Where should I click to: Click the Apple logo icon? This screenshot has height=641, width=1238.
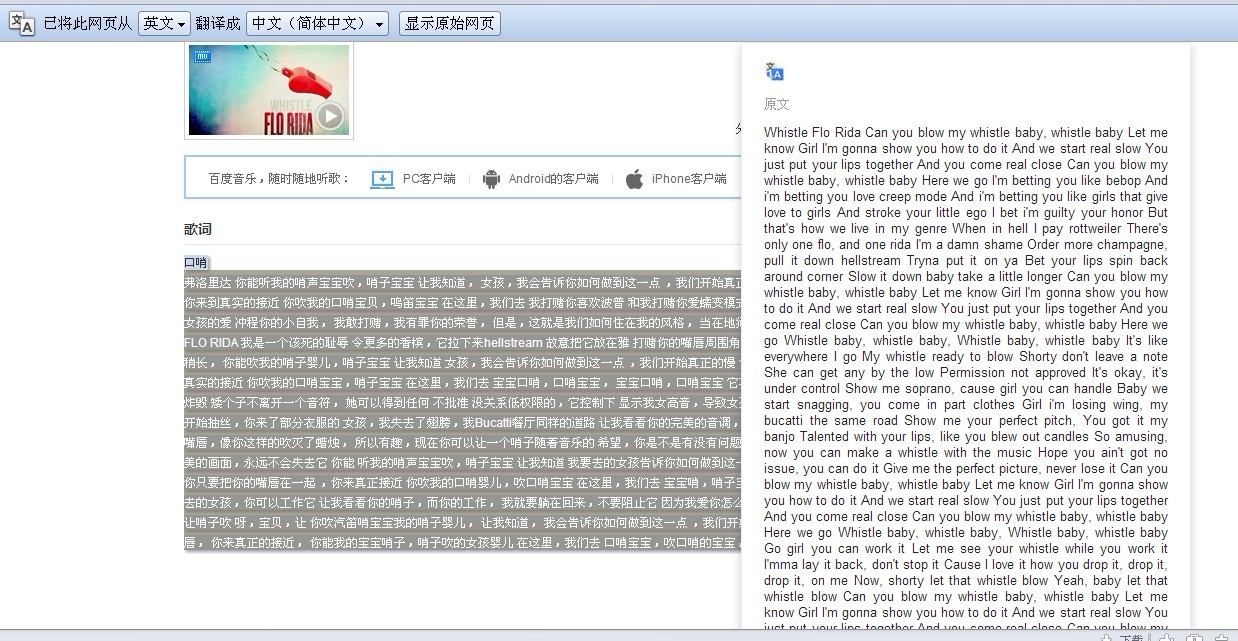click(x=634, y=179)
